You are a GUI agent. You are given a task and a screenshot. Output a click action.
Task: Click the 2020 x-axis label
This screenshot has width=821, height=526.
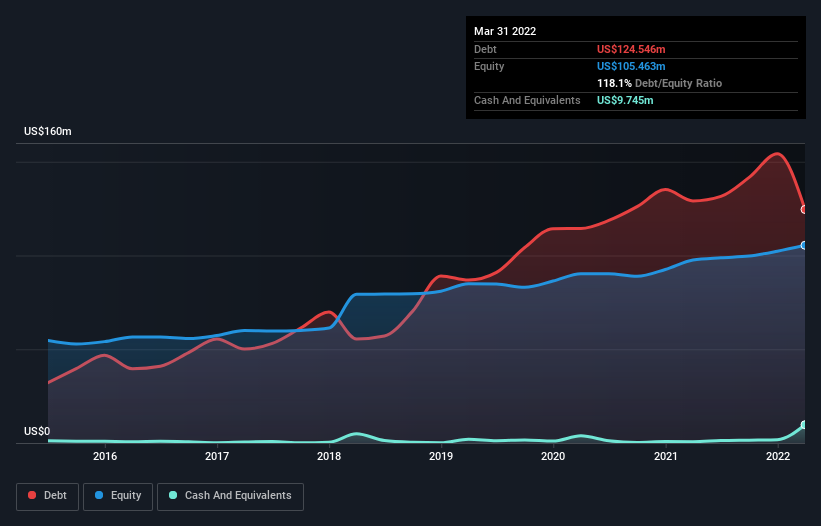(553, 456)
